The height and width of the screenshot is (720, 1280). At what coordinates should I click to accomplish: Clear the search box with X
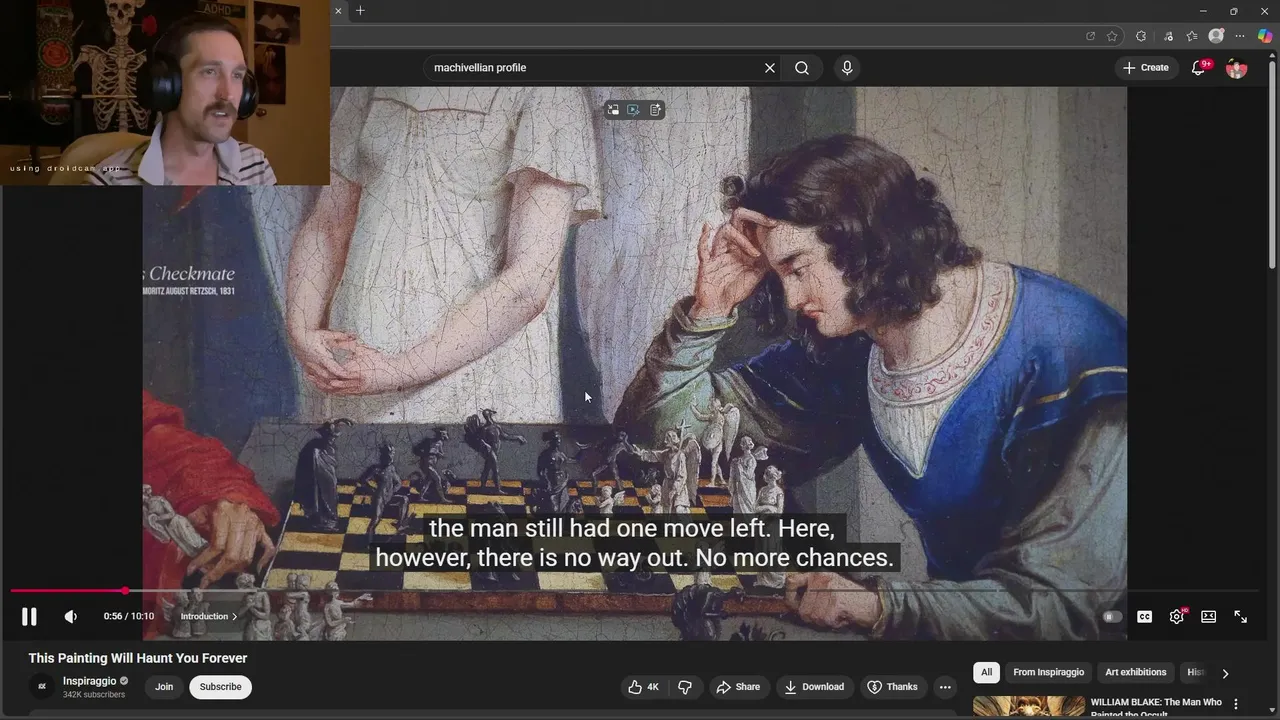pyautogui.click(x=770, y=68)
